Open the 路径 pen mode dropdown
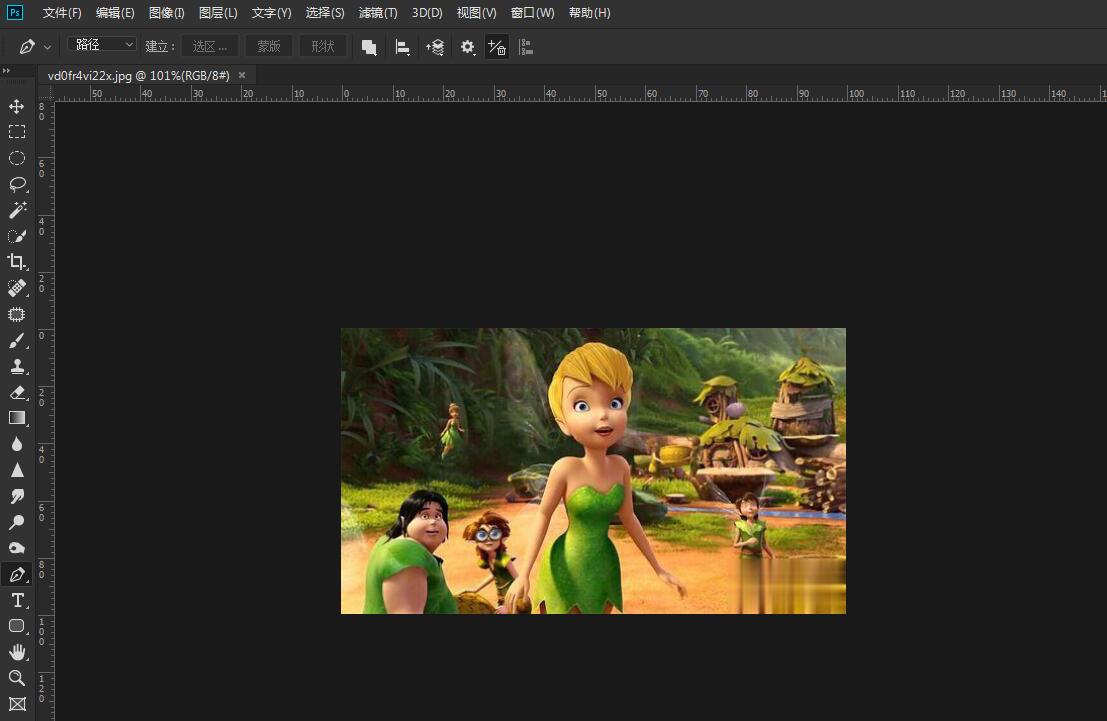Screen dimensions: 1107x721 102,45
